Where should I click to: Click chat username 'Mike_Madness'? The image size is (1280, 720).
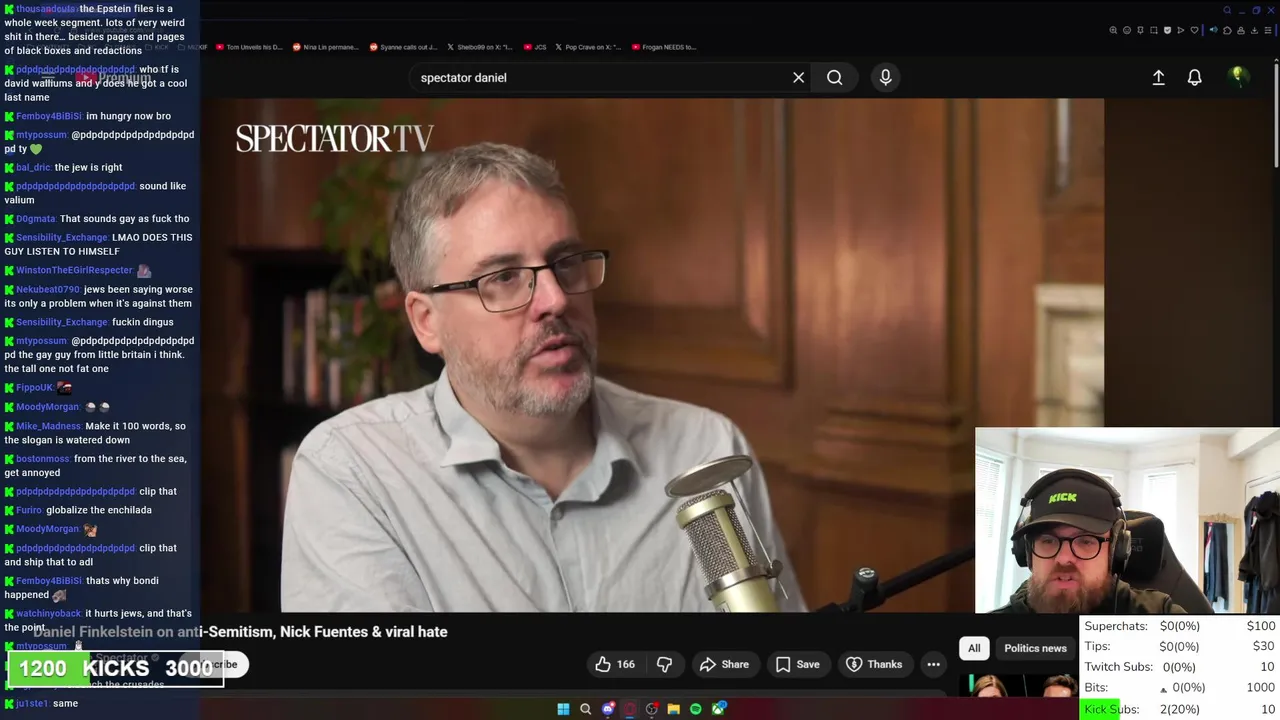(x=48, y=426)
